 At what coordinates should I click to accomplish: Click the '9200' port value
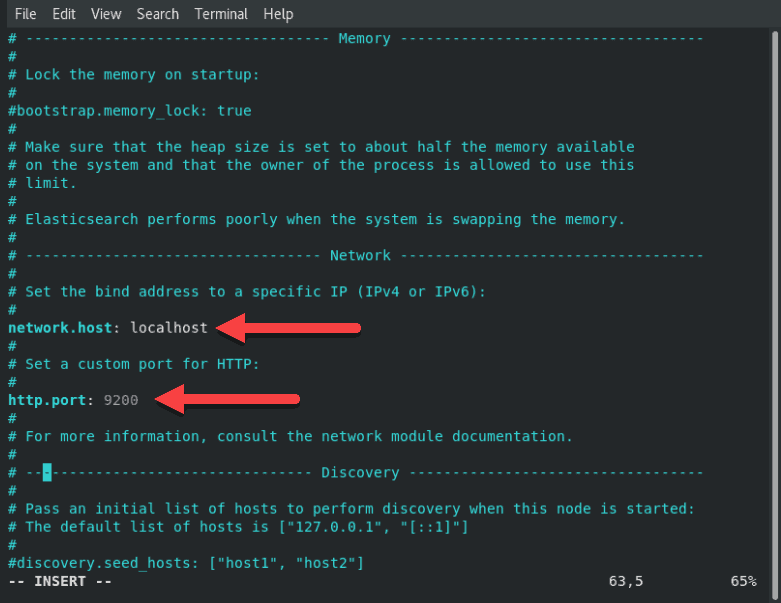click(x=121, y=400)
